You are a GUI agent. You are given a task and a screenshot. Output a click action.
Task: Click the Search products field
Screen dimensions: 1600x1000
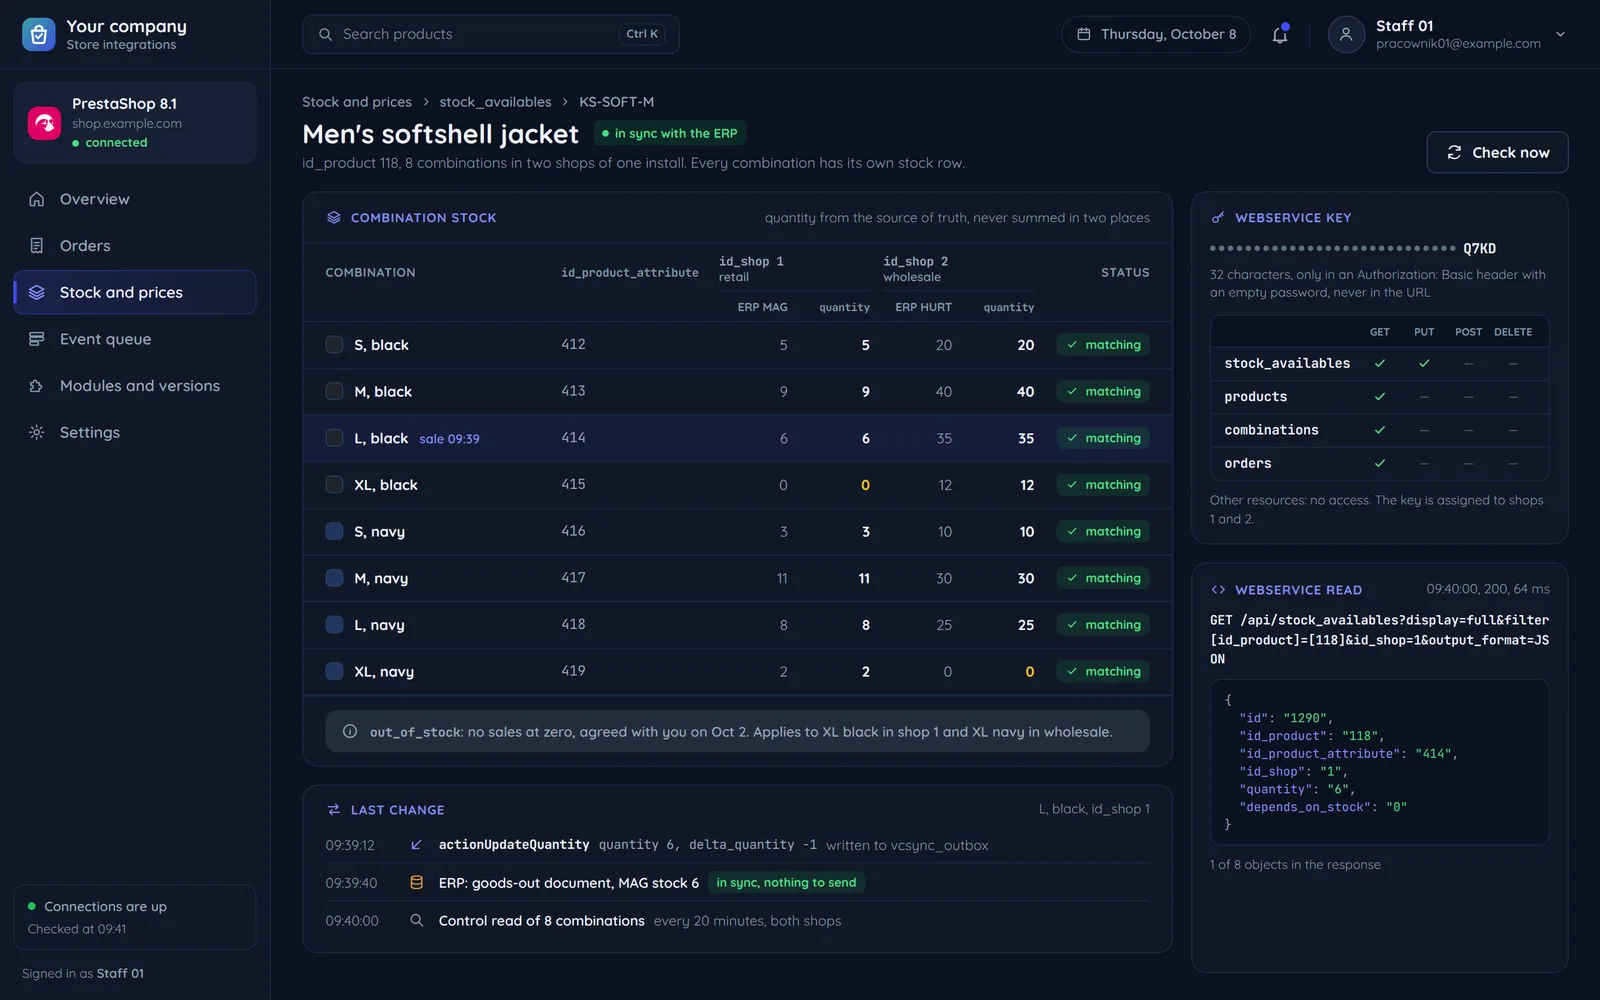pos(491,34)
